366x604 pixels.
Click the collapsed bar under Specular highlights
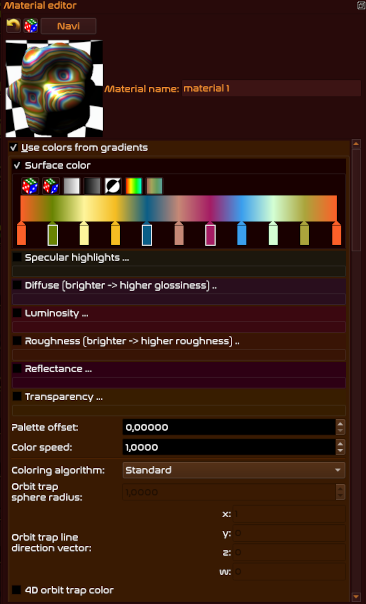179,271
